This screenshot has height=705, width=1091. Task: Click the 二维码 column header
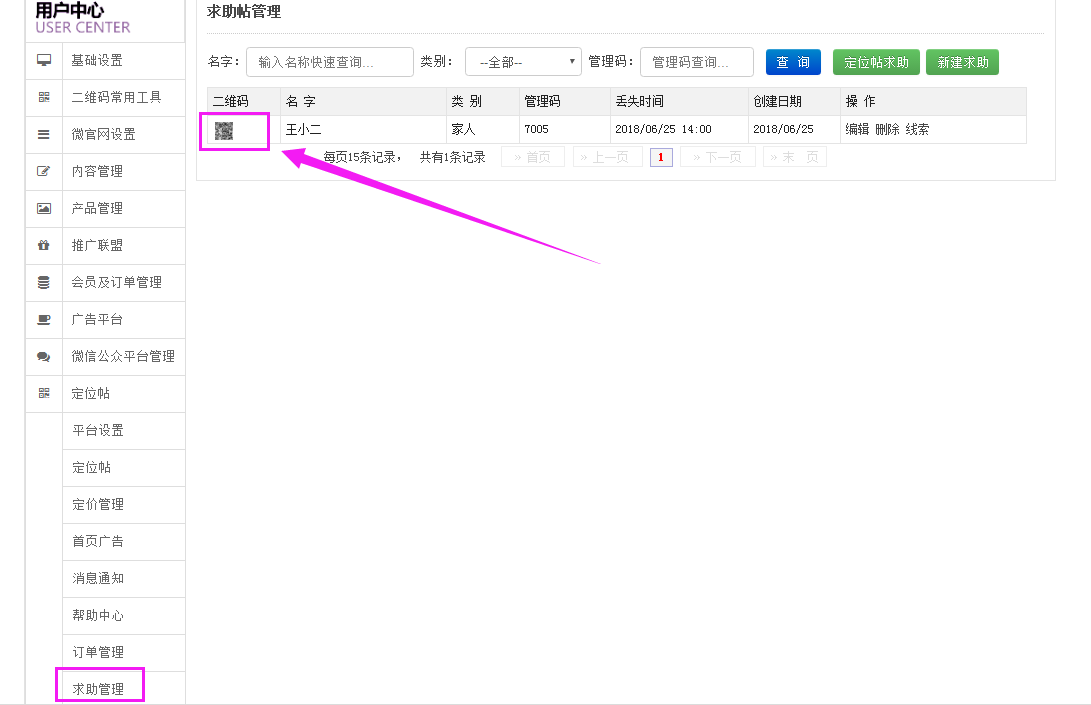point(230,102)
